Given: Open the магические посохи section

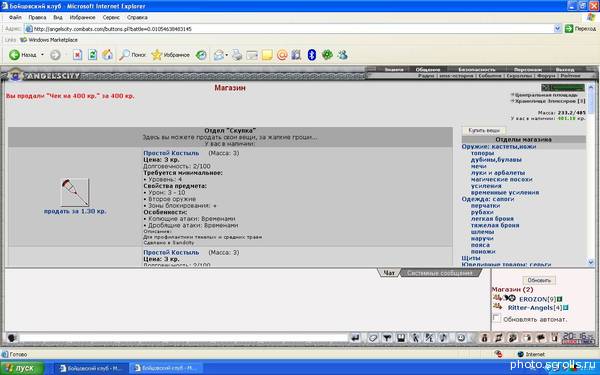Looking at the screenshot, I should (x=501, y=179).
